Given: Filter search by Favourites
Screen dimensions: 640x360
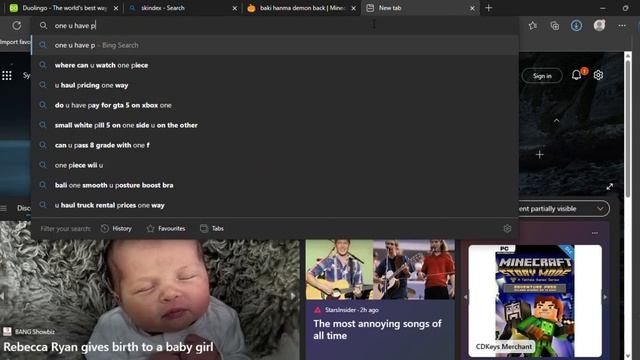Looking at the screenshot, I should [x=166, y=229].
